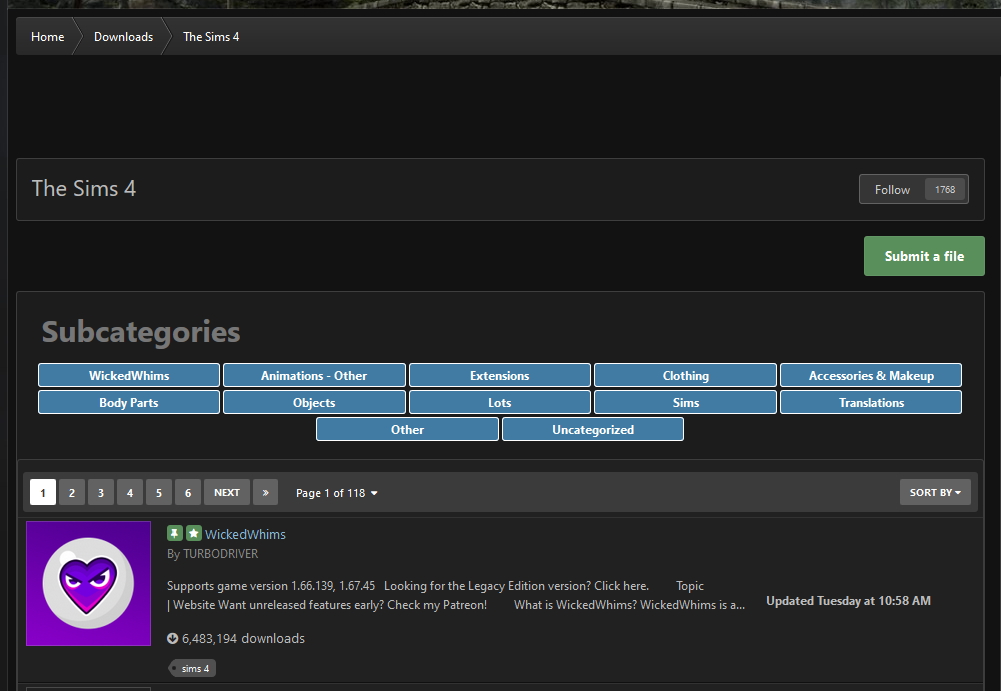Select page 1 in pagination
1001x691 pixels.
click(43, 492)
